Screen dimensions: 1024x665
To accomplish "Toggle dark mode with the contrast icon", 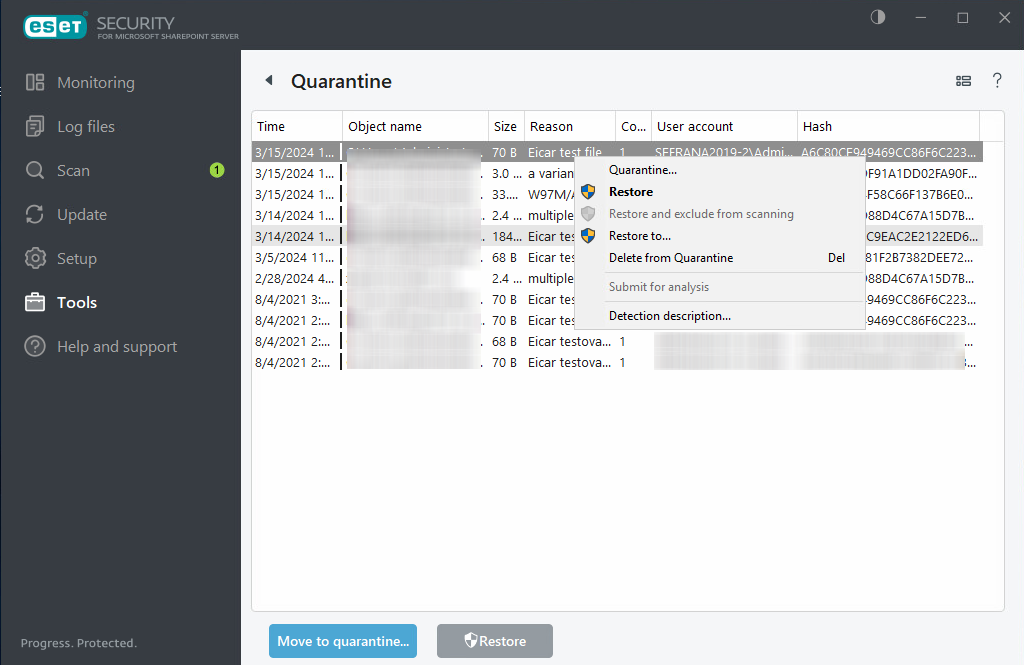I will (877, 17).
